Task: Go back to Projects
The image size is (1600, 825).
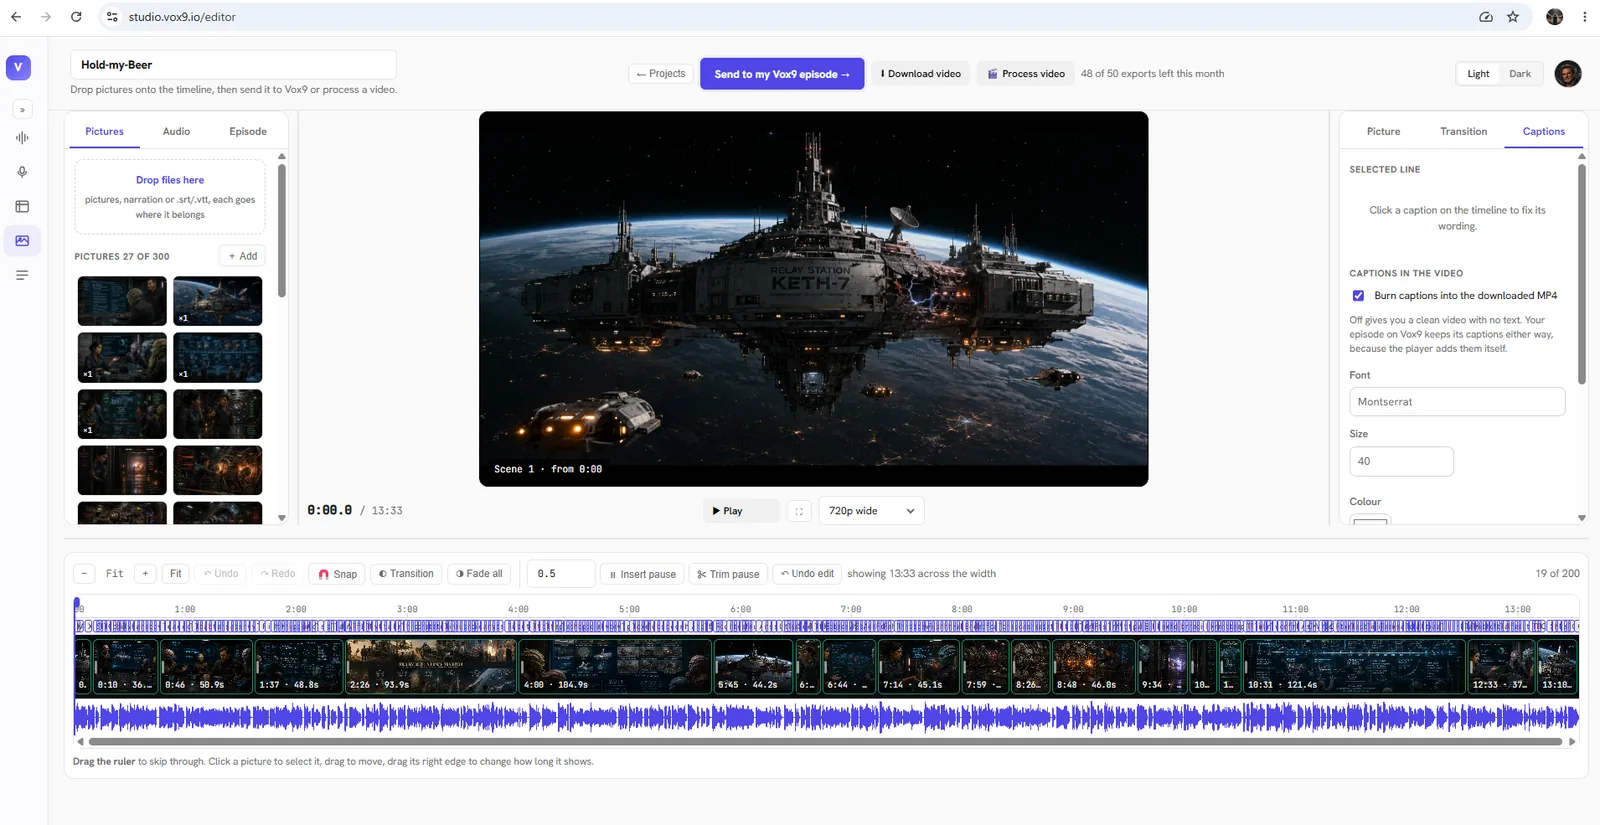Action: [x=661, y=74]
